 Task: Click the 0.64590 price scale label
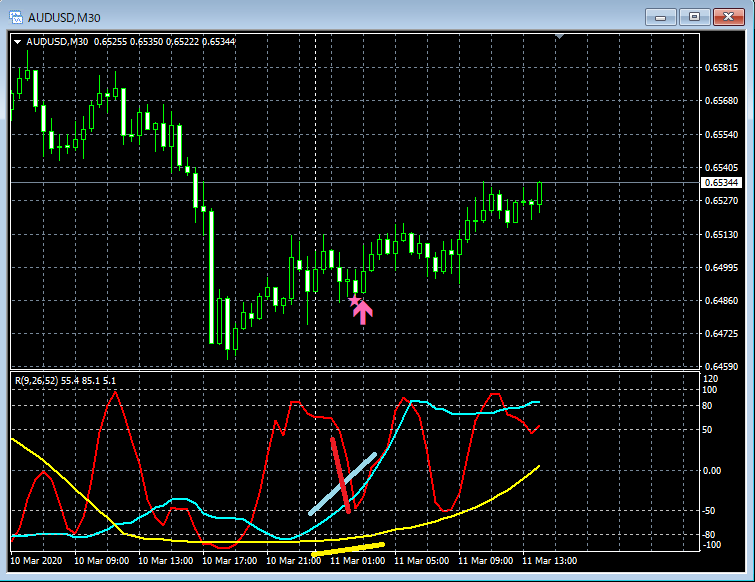tap(721, 366)
